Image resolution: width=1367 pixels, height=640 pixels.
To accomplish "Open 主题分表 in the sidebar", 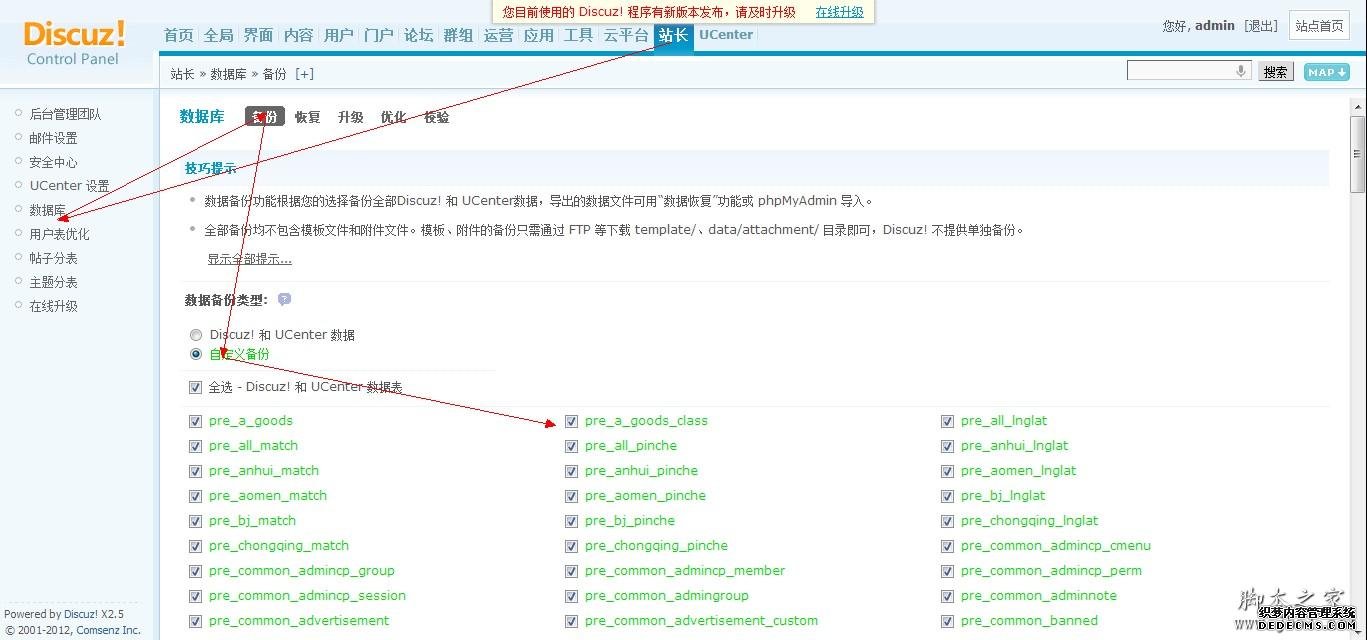I will (53, 282).
